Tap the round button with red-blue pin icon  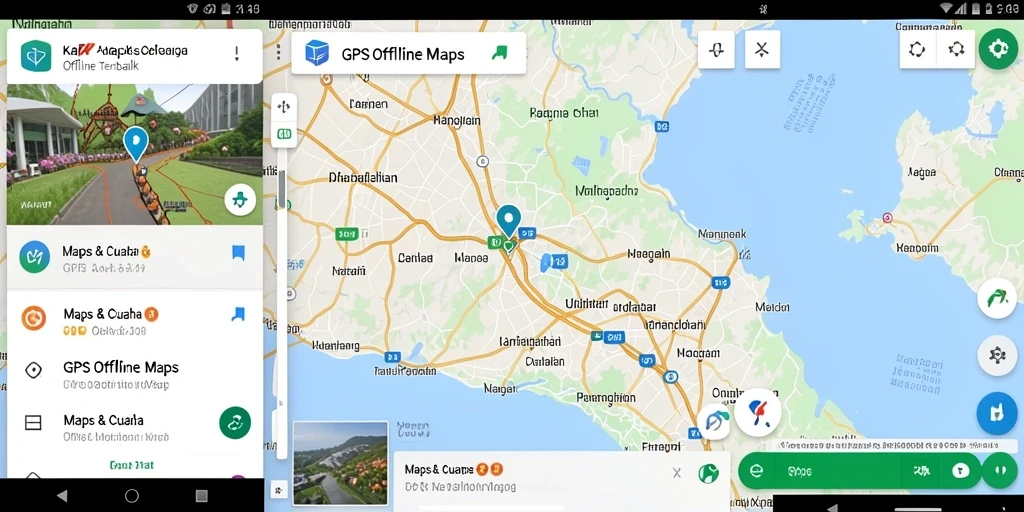pos(758,412)
